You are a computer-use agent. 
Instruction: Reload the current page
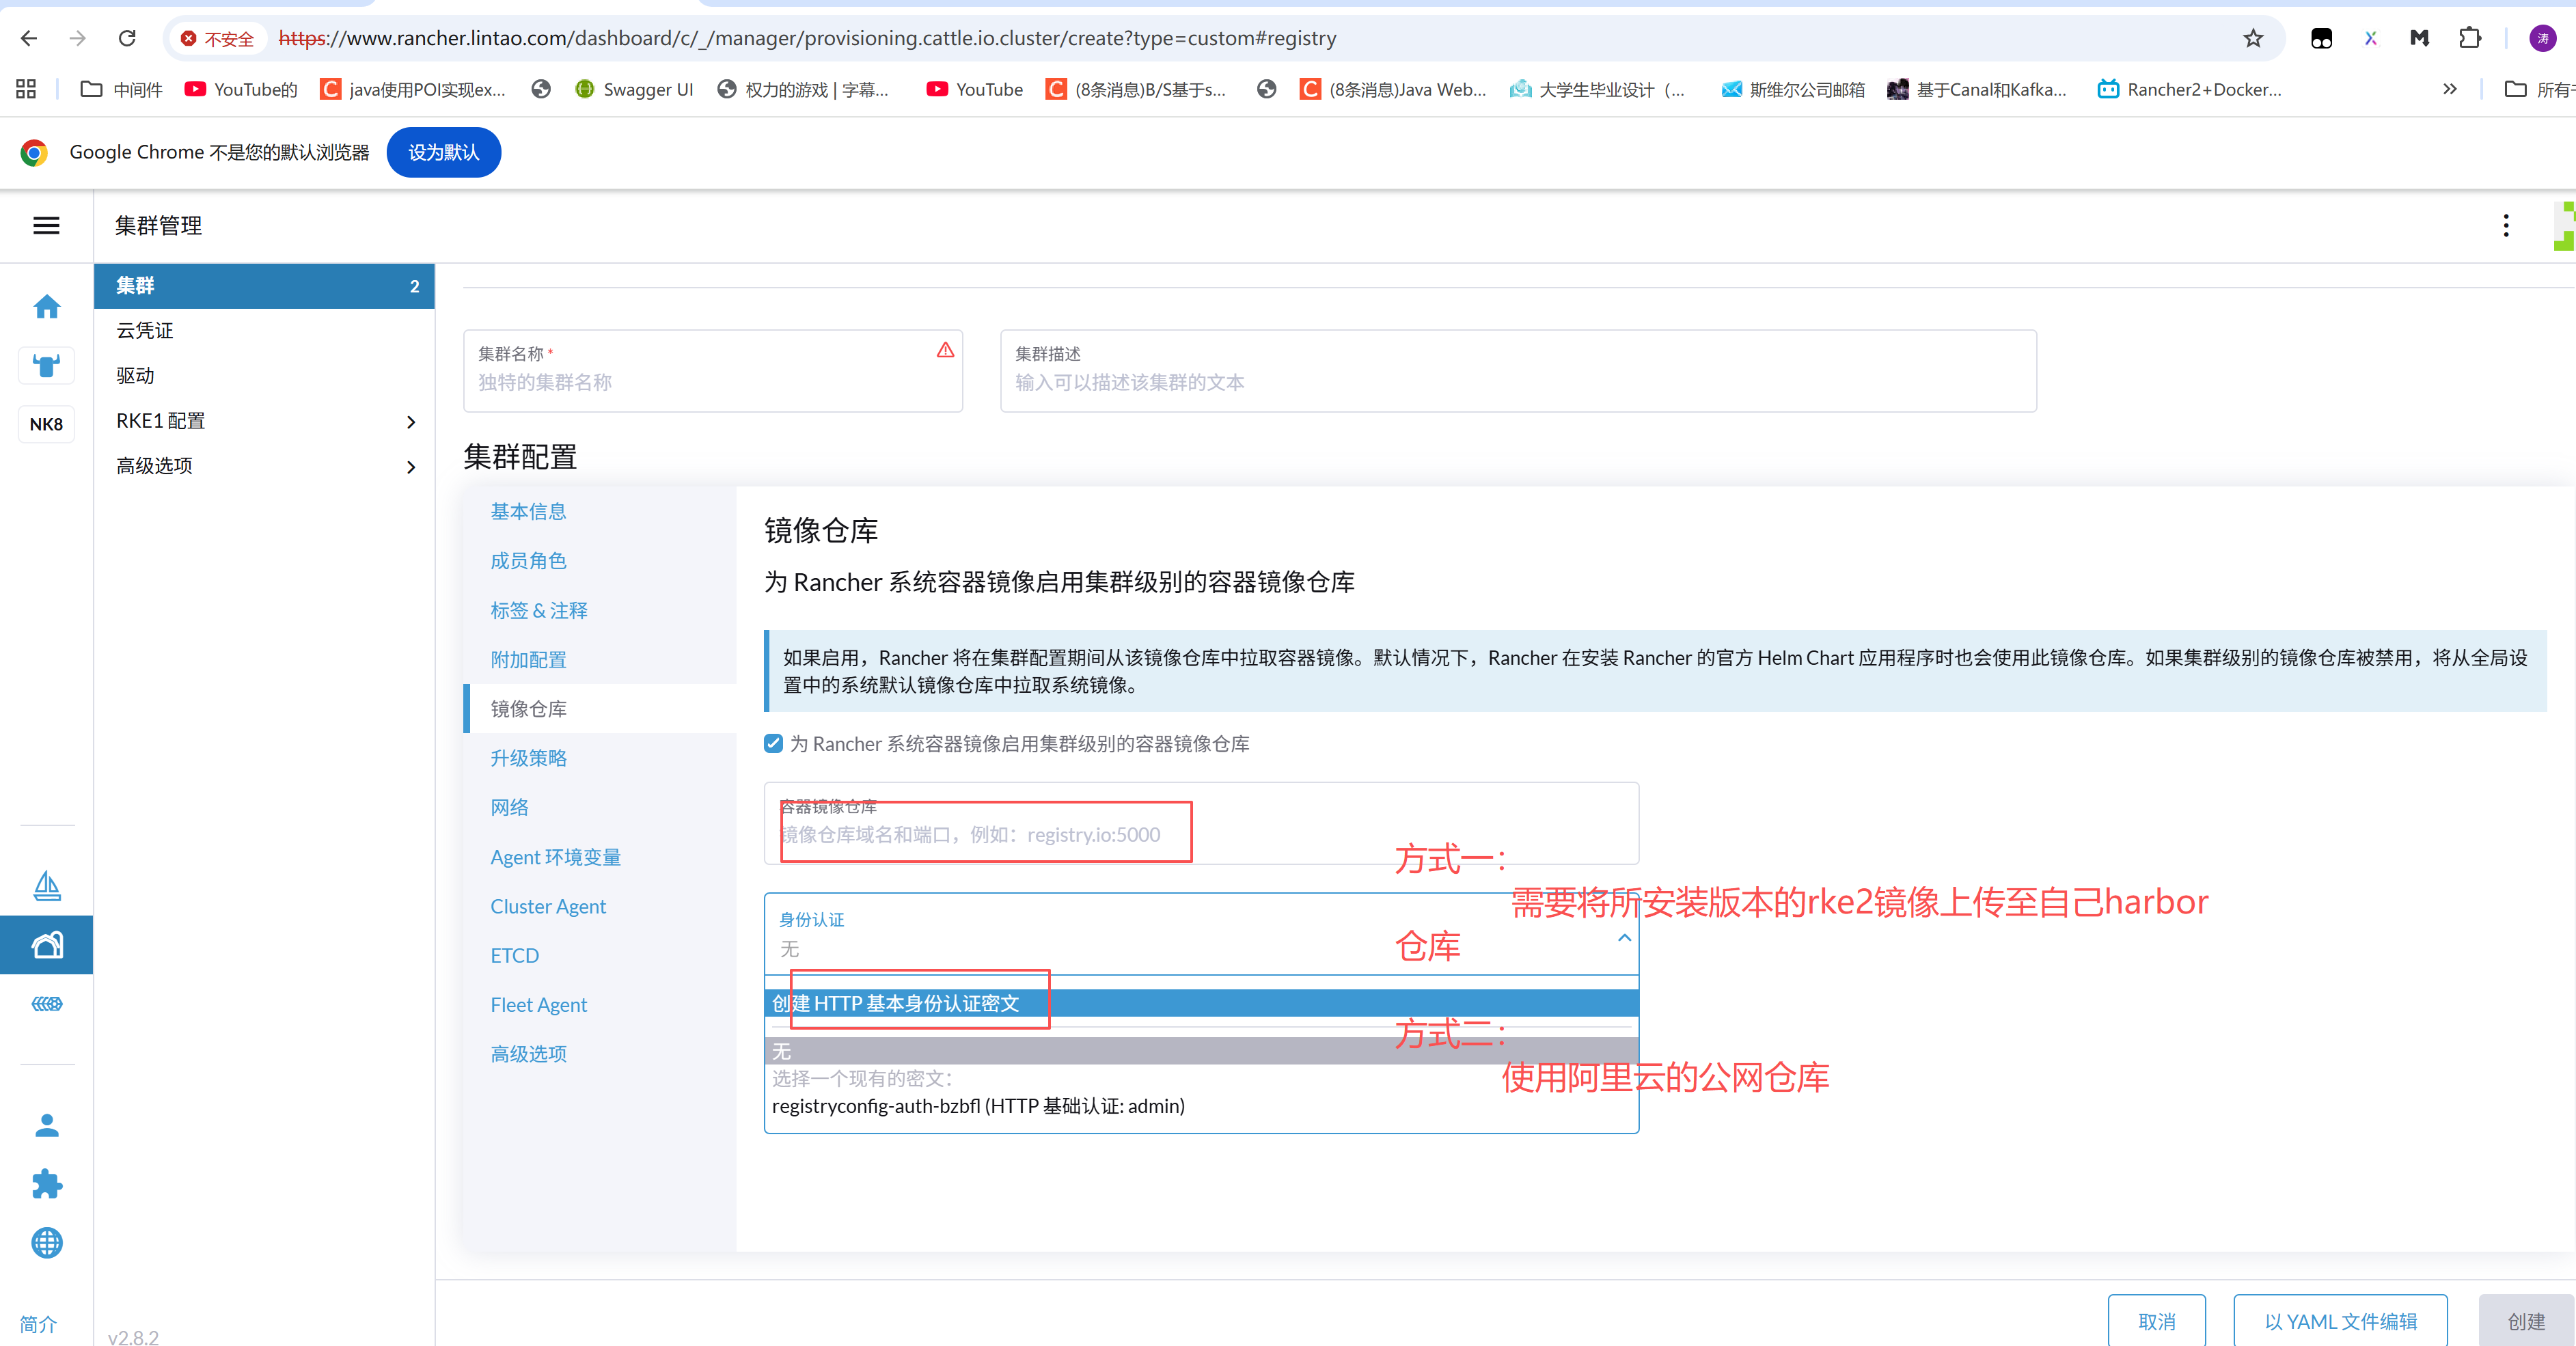pos(127,38)
